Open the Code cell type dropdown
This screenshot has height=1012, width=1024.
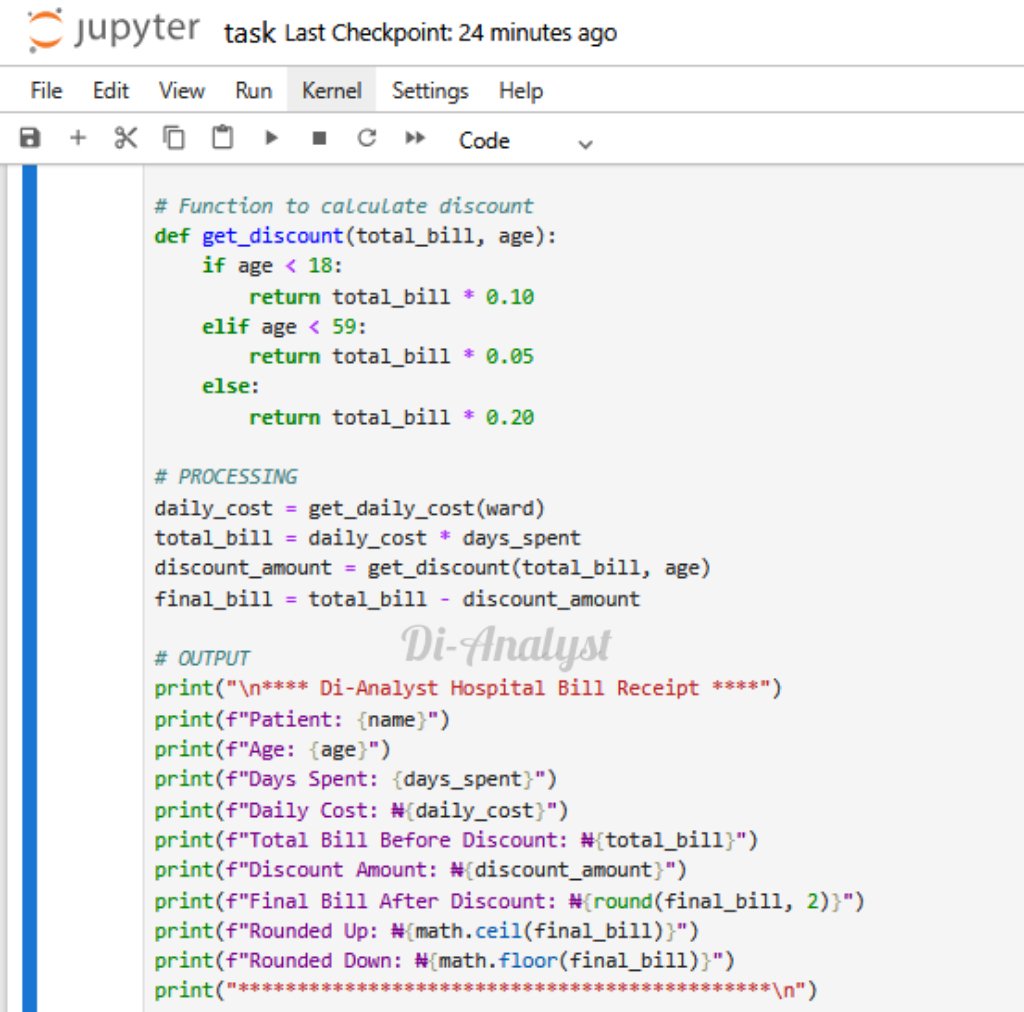[x=526, y=141]
